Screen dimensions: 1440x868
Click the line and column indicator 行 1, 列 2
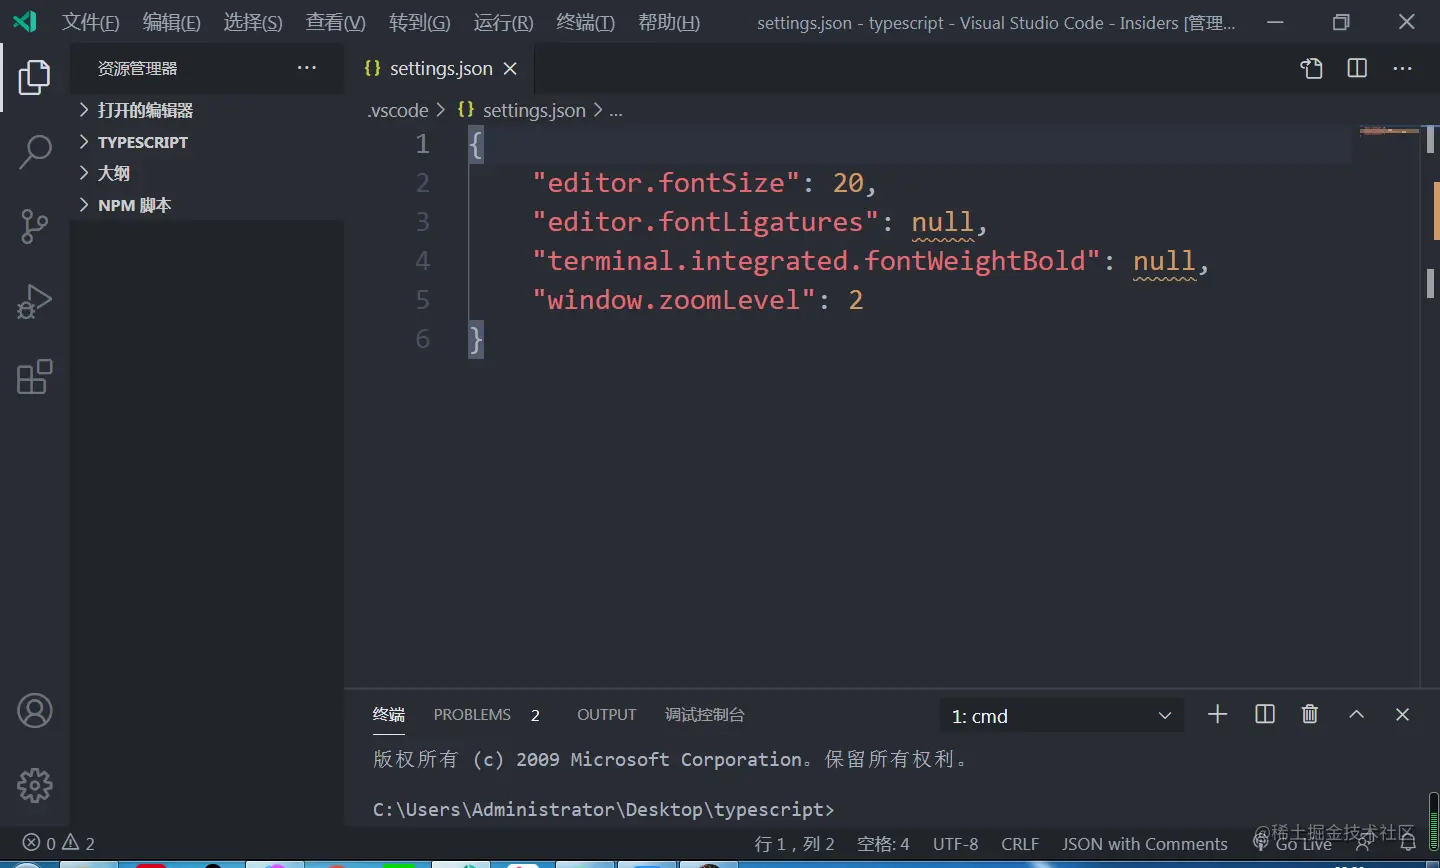tap(794, 844)
